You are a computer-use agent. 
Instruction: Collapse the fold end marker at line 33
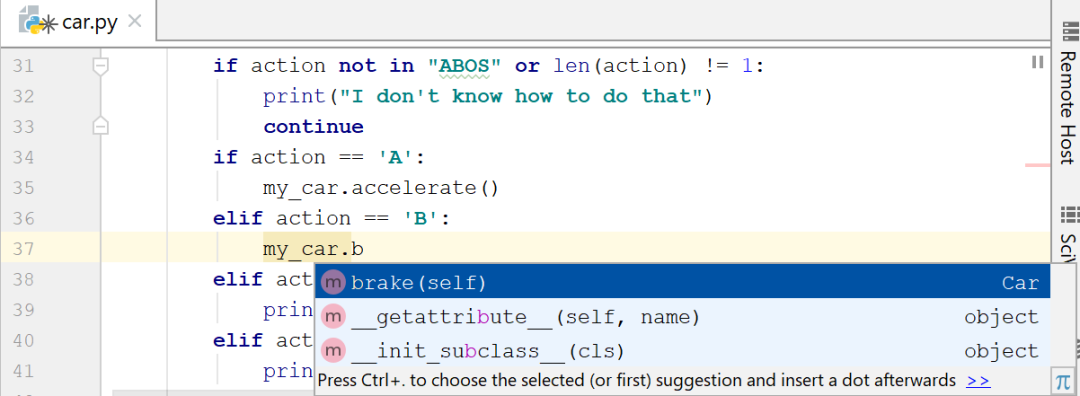click(x=101, y=126)
